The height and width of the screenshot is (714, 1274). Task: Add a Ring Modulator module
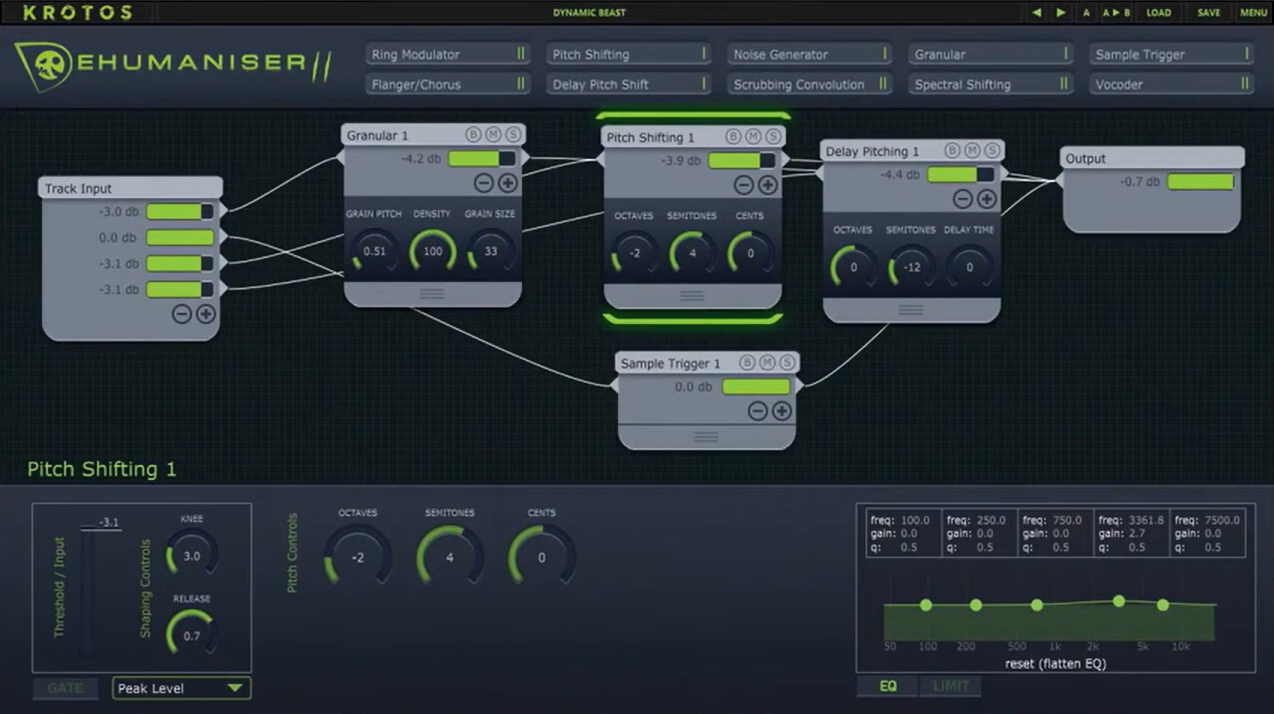click(447, 54)
